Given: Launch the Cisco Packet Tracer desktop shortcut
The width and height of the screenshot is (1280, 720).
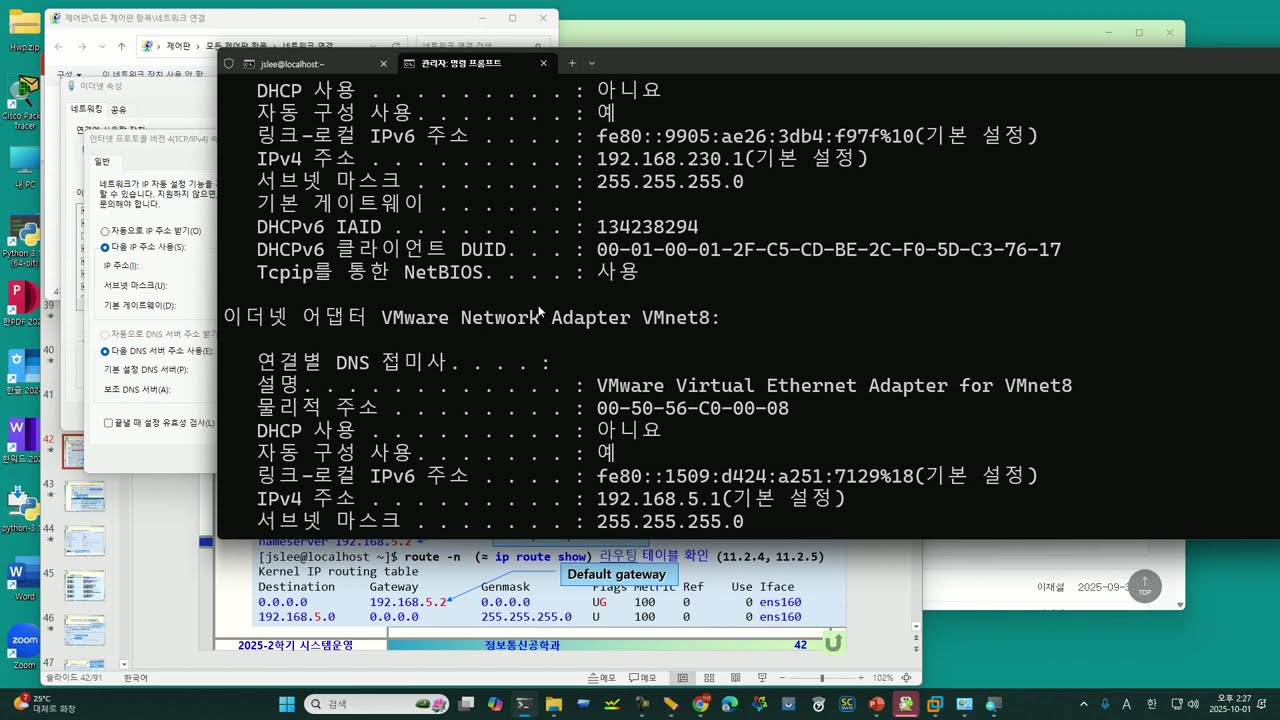Looking at the screenshot, I should pos(24,103).
